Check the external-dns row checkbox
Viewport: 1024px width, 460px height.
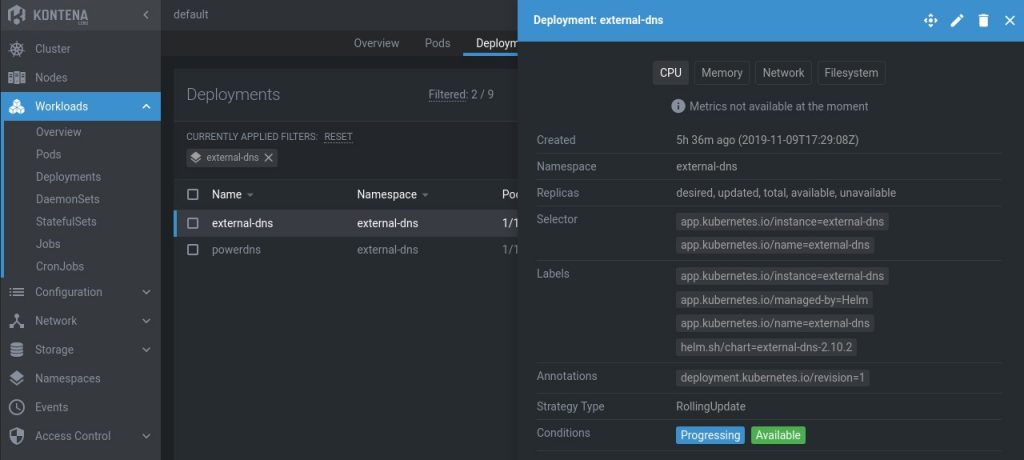(193, 223)
